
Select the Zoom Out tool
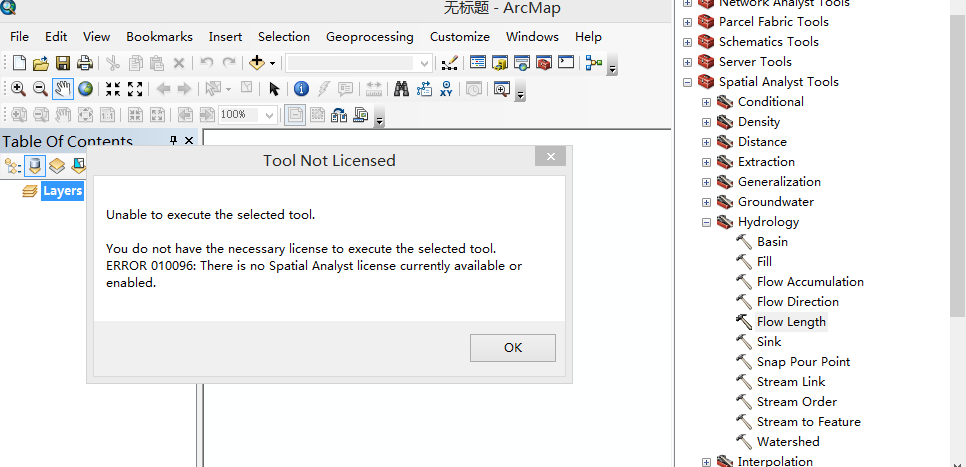[40, 89]
